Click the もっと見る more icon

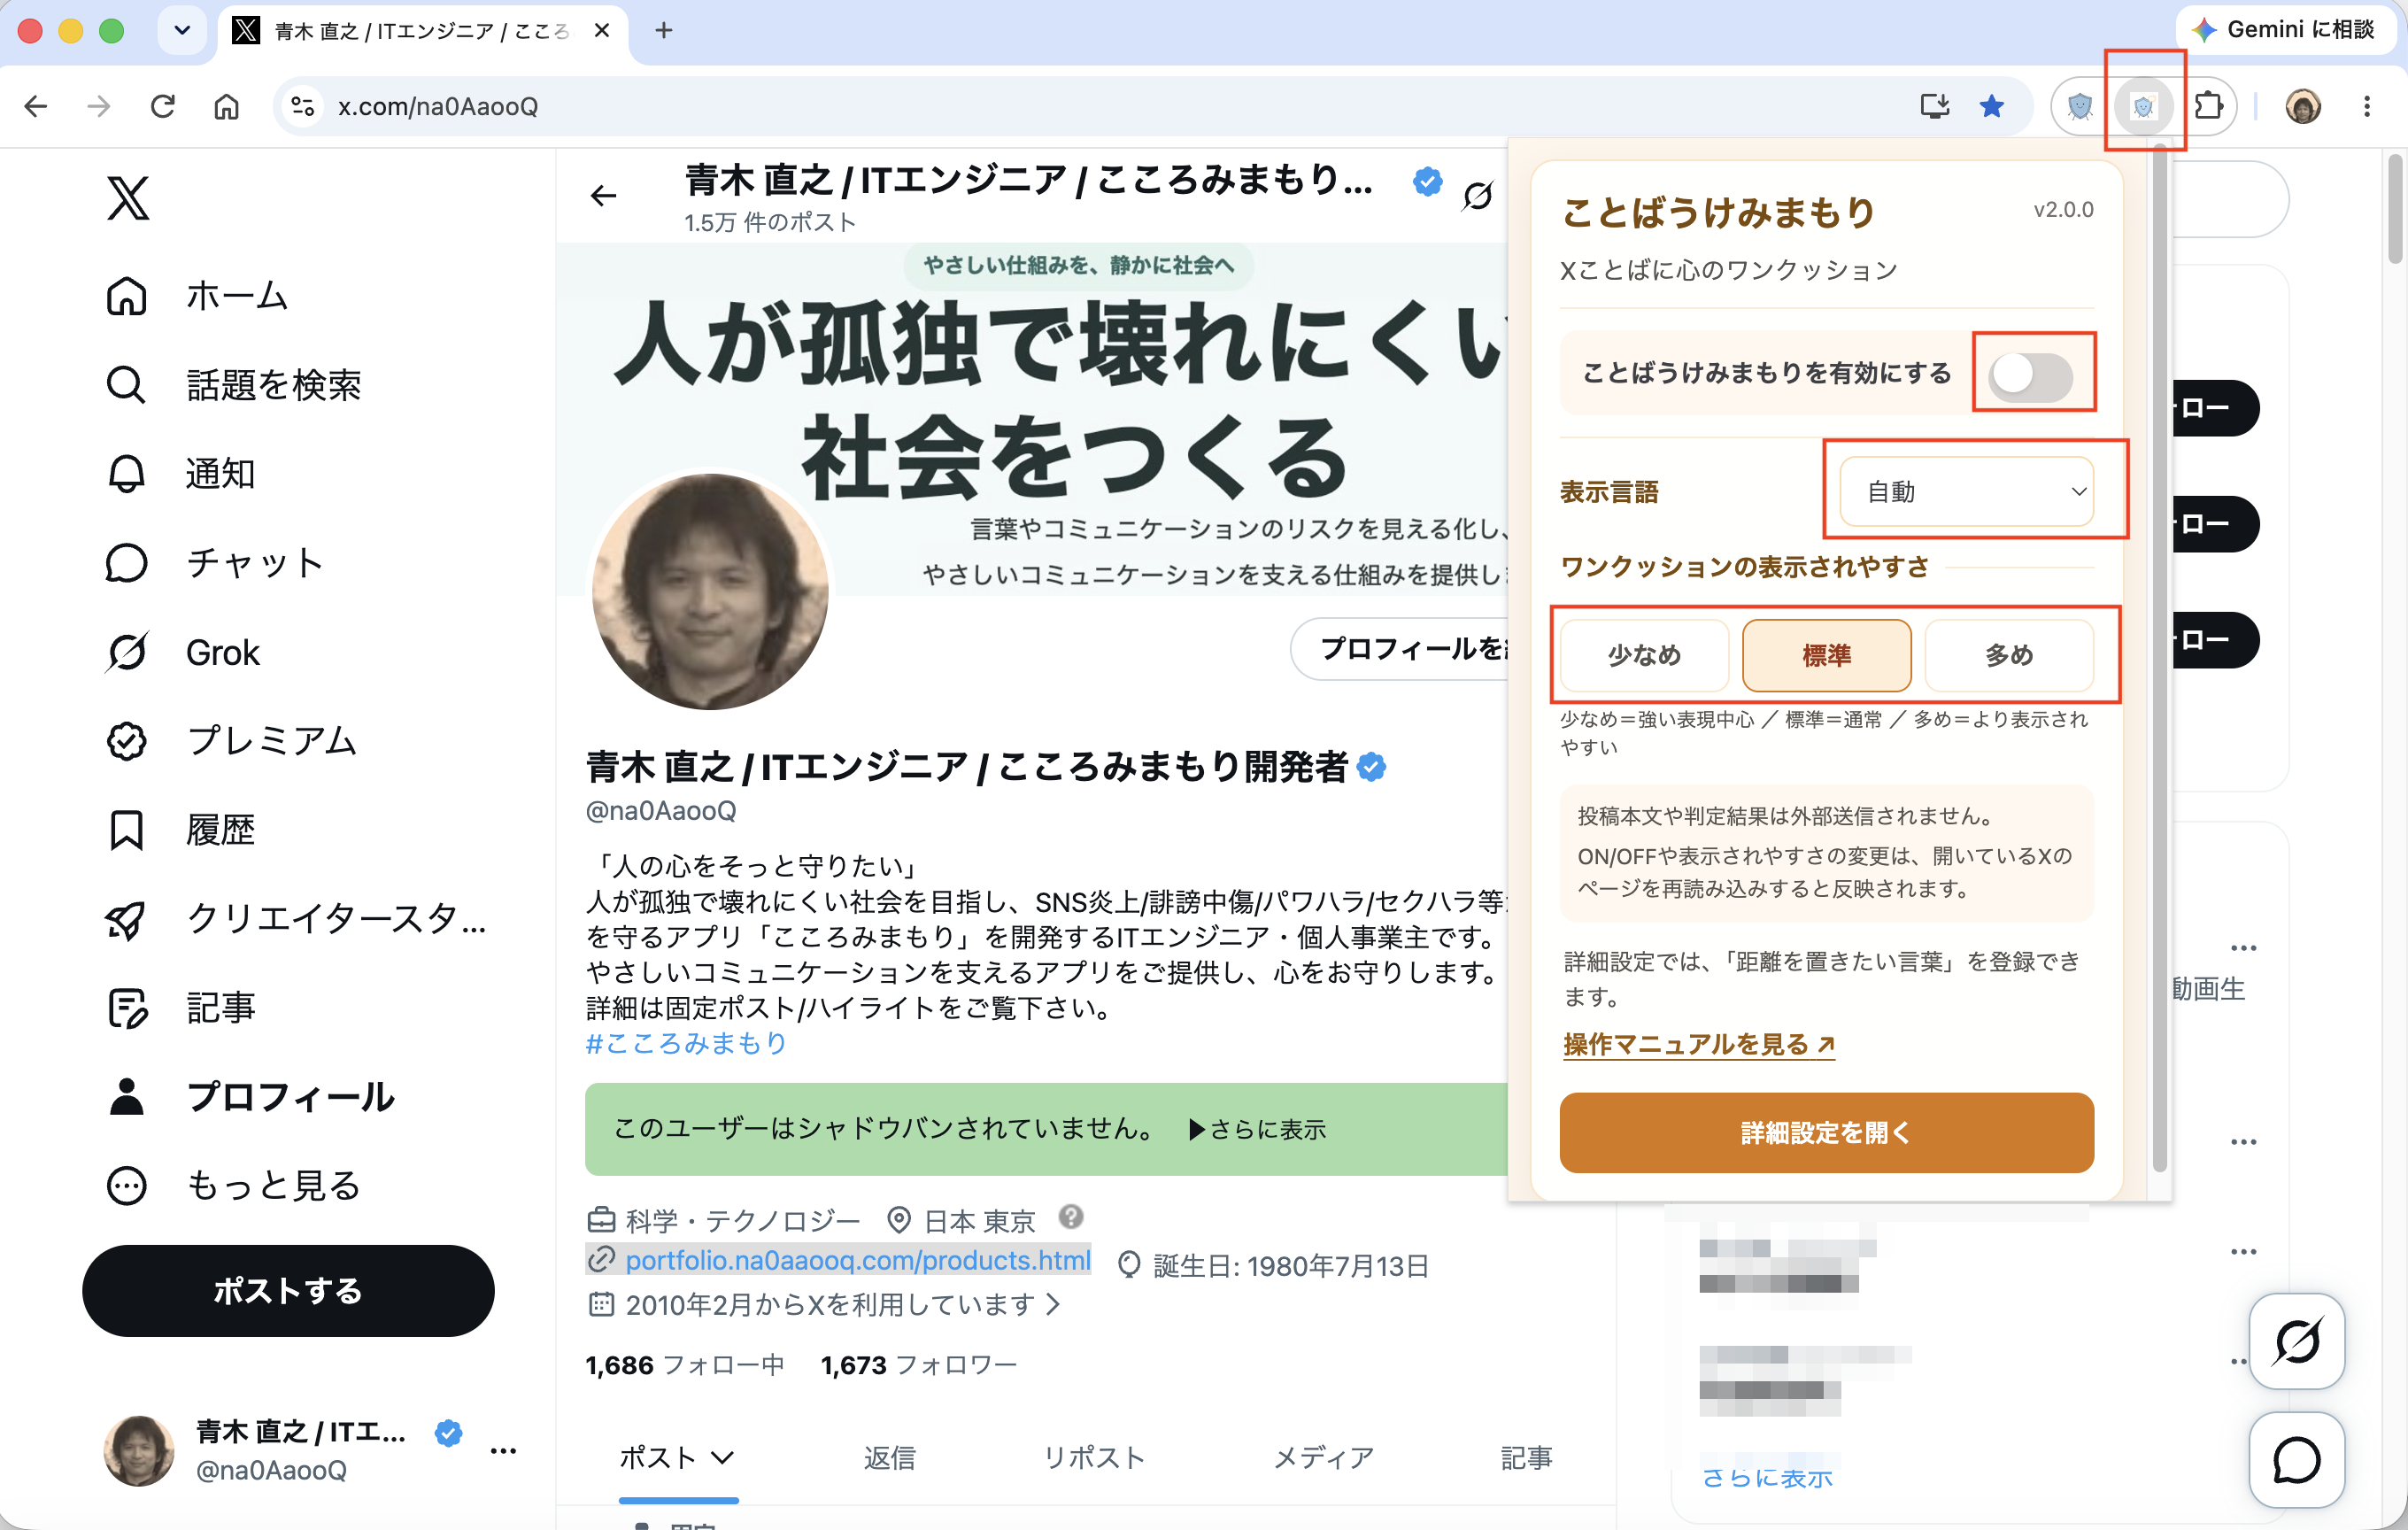pos(126,1186)
